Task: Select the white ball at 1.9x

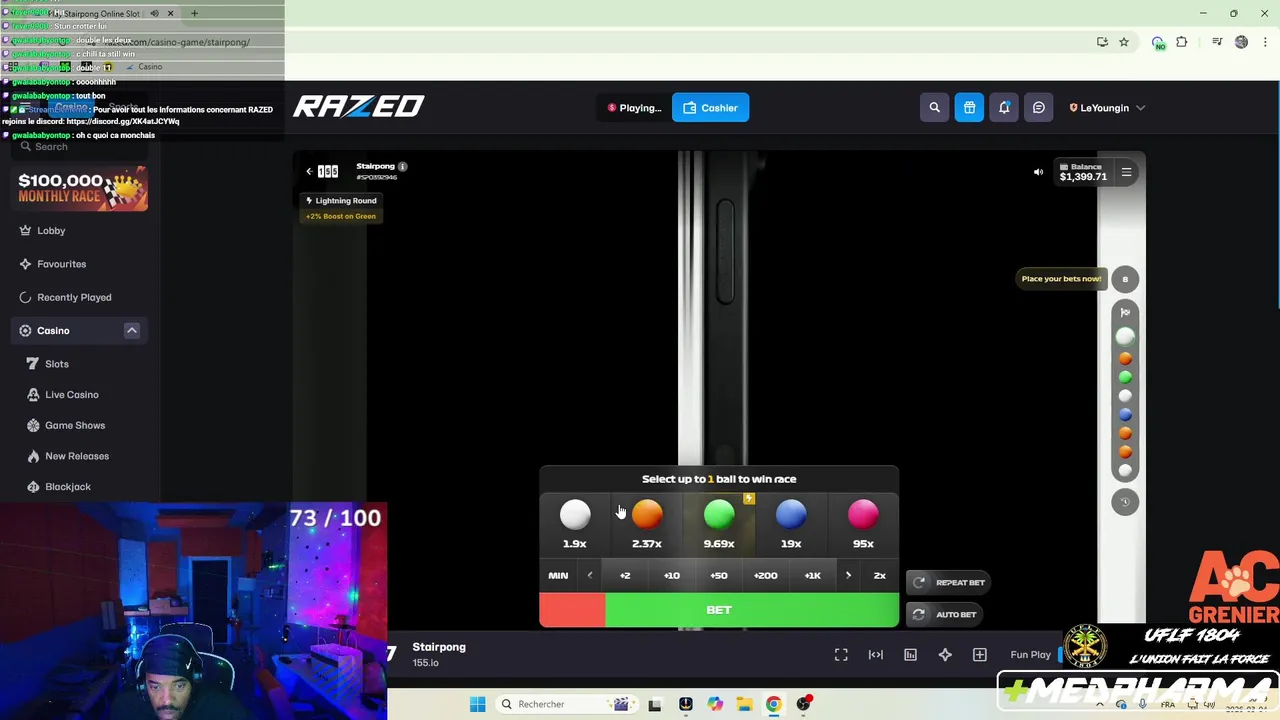Action: pyautogui.click(x=575, y=524)
